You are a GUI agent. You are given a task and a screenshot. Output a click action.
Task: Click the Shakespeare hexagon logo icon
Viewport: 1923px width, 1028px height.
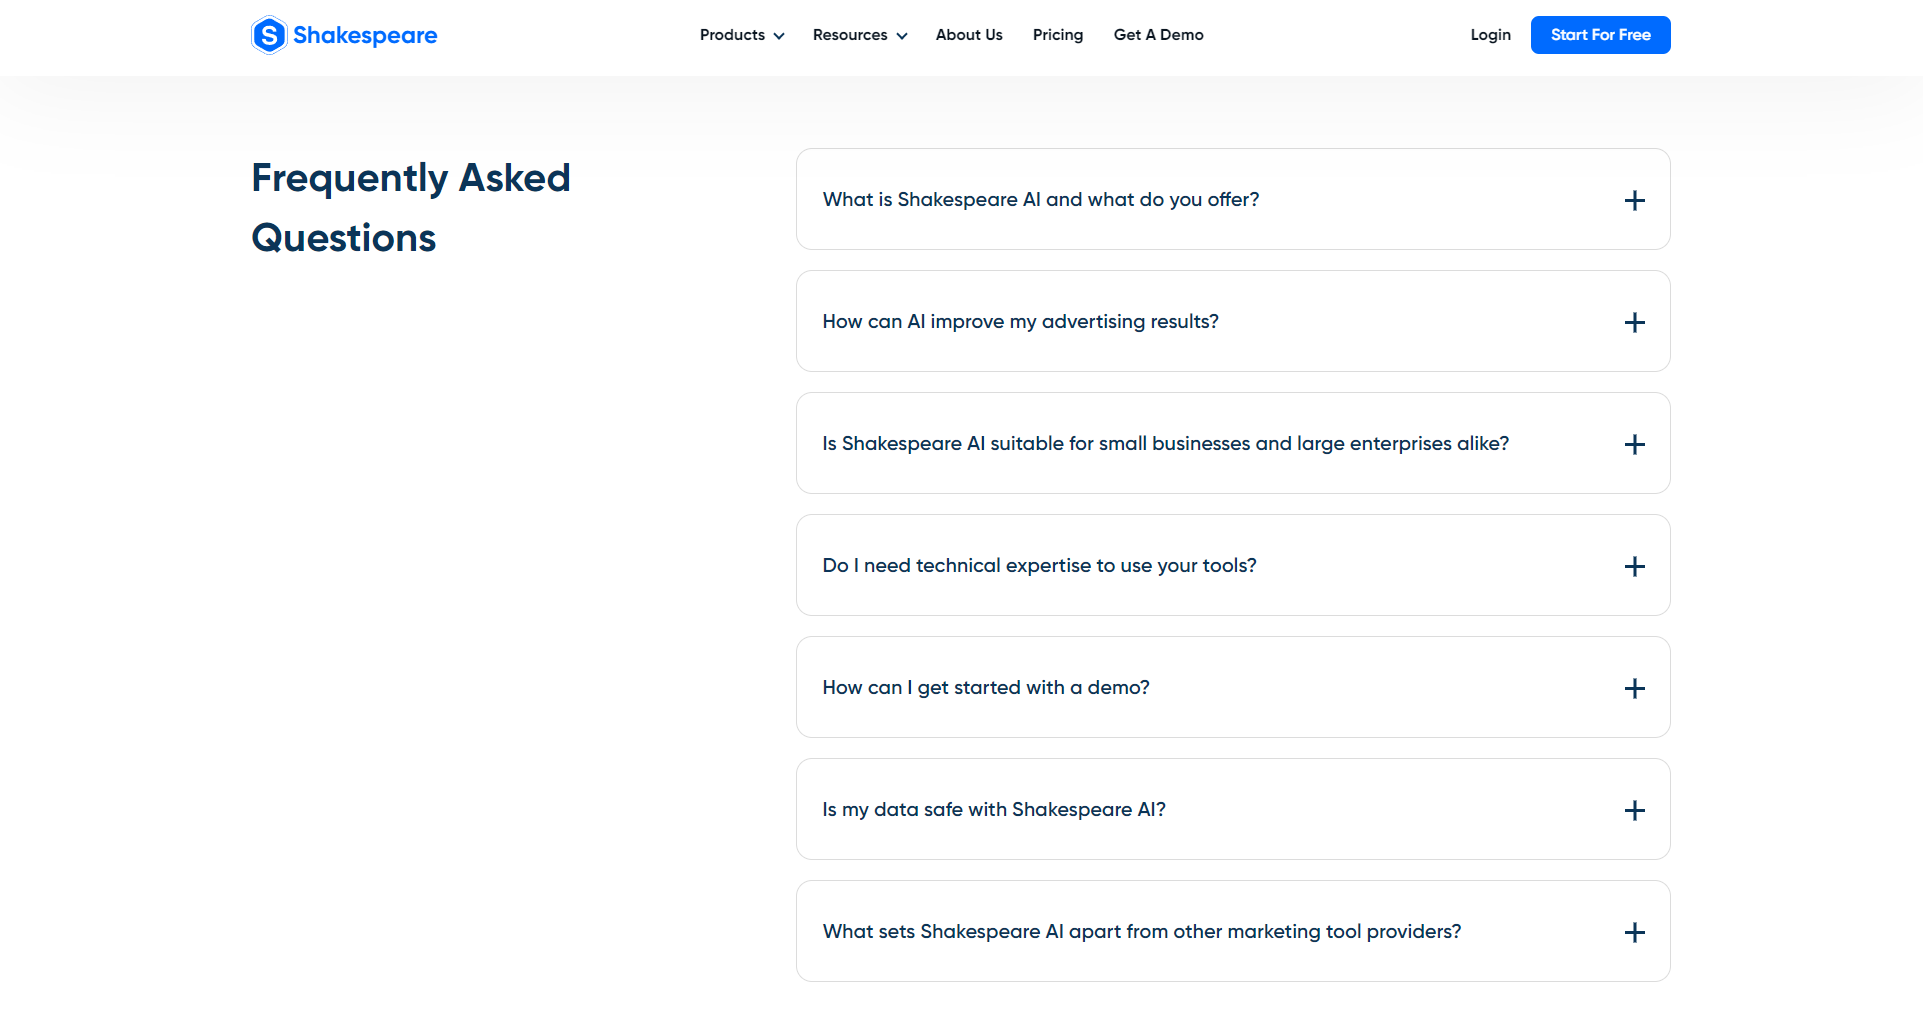click(x=269, y=35)
